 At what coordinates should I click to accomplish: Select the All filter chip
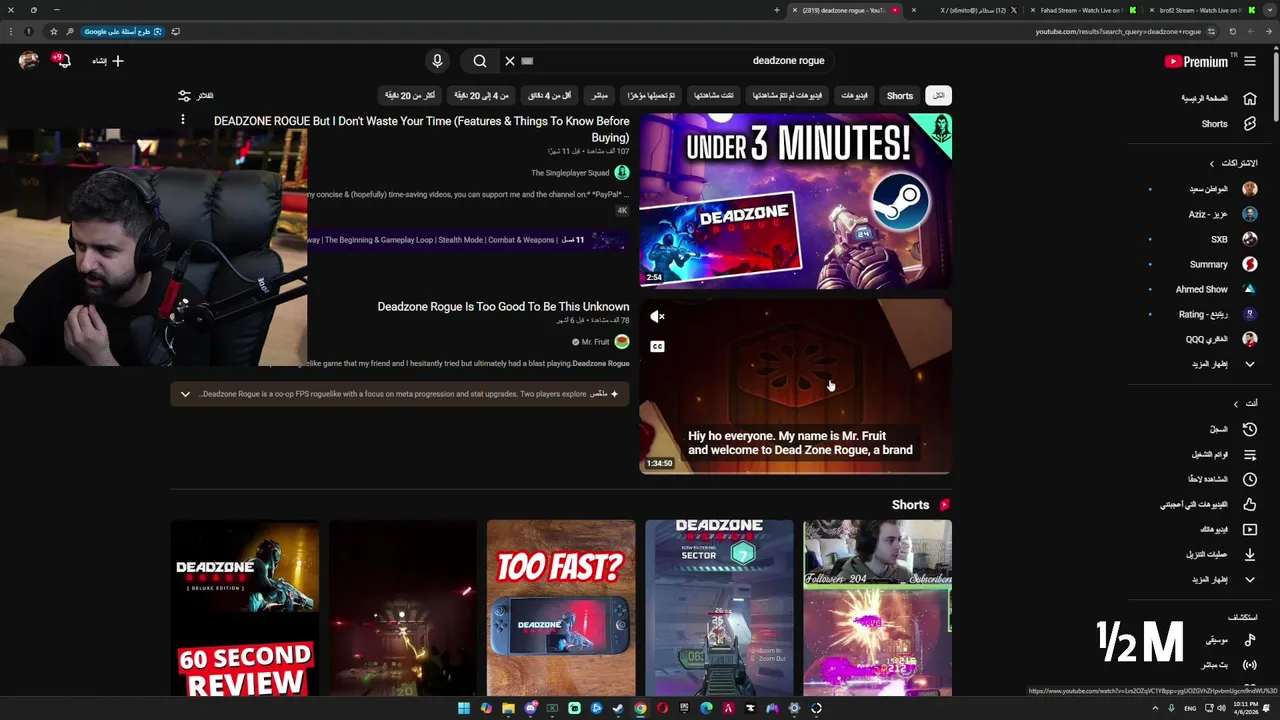click(x=937, y=96)
